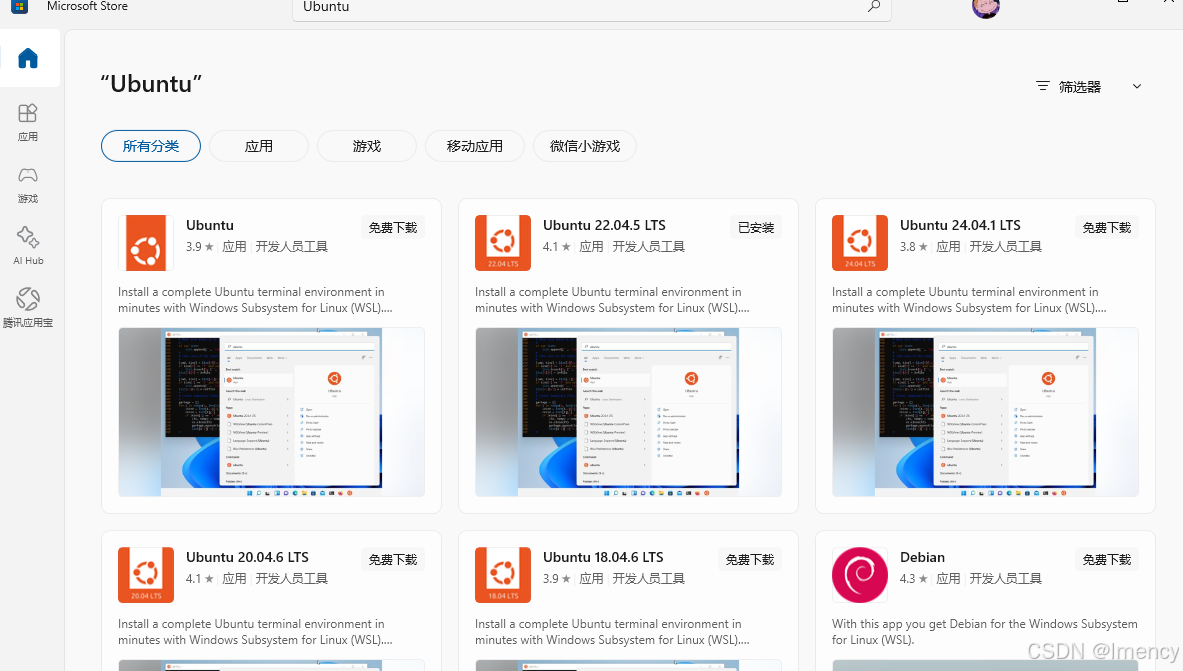Click the Ubuntu 24.04 LTS app icon
Image resolution: width=1183 pixels, height=671 pixels.
pos(859,242)
